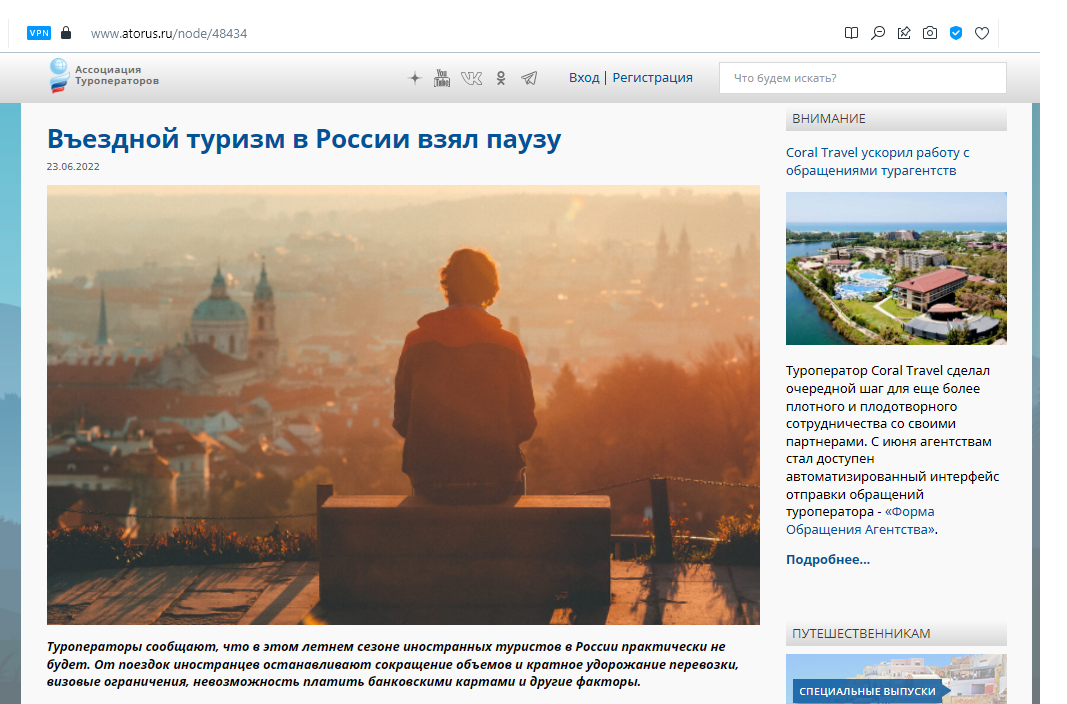
Task: Open reader mode book icon
Action: point(851,33)
